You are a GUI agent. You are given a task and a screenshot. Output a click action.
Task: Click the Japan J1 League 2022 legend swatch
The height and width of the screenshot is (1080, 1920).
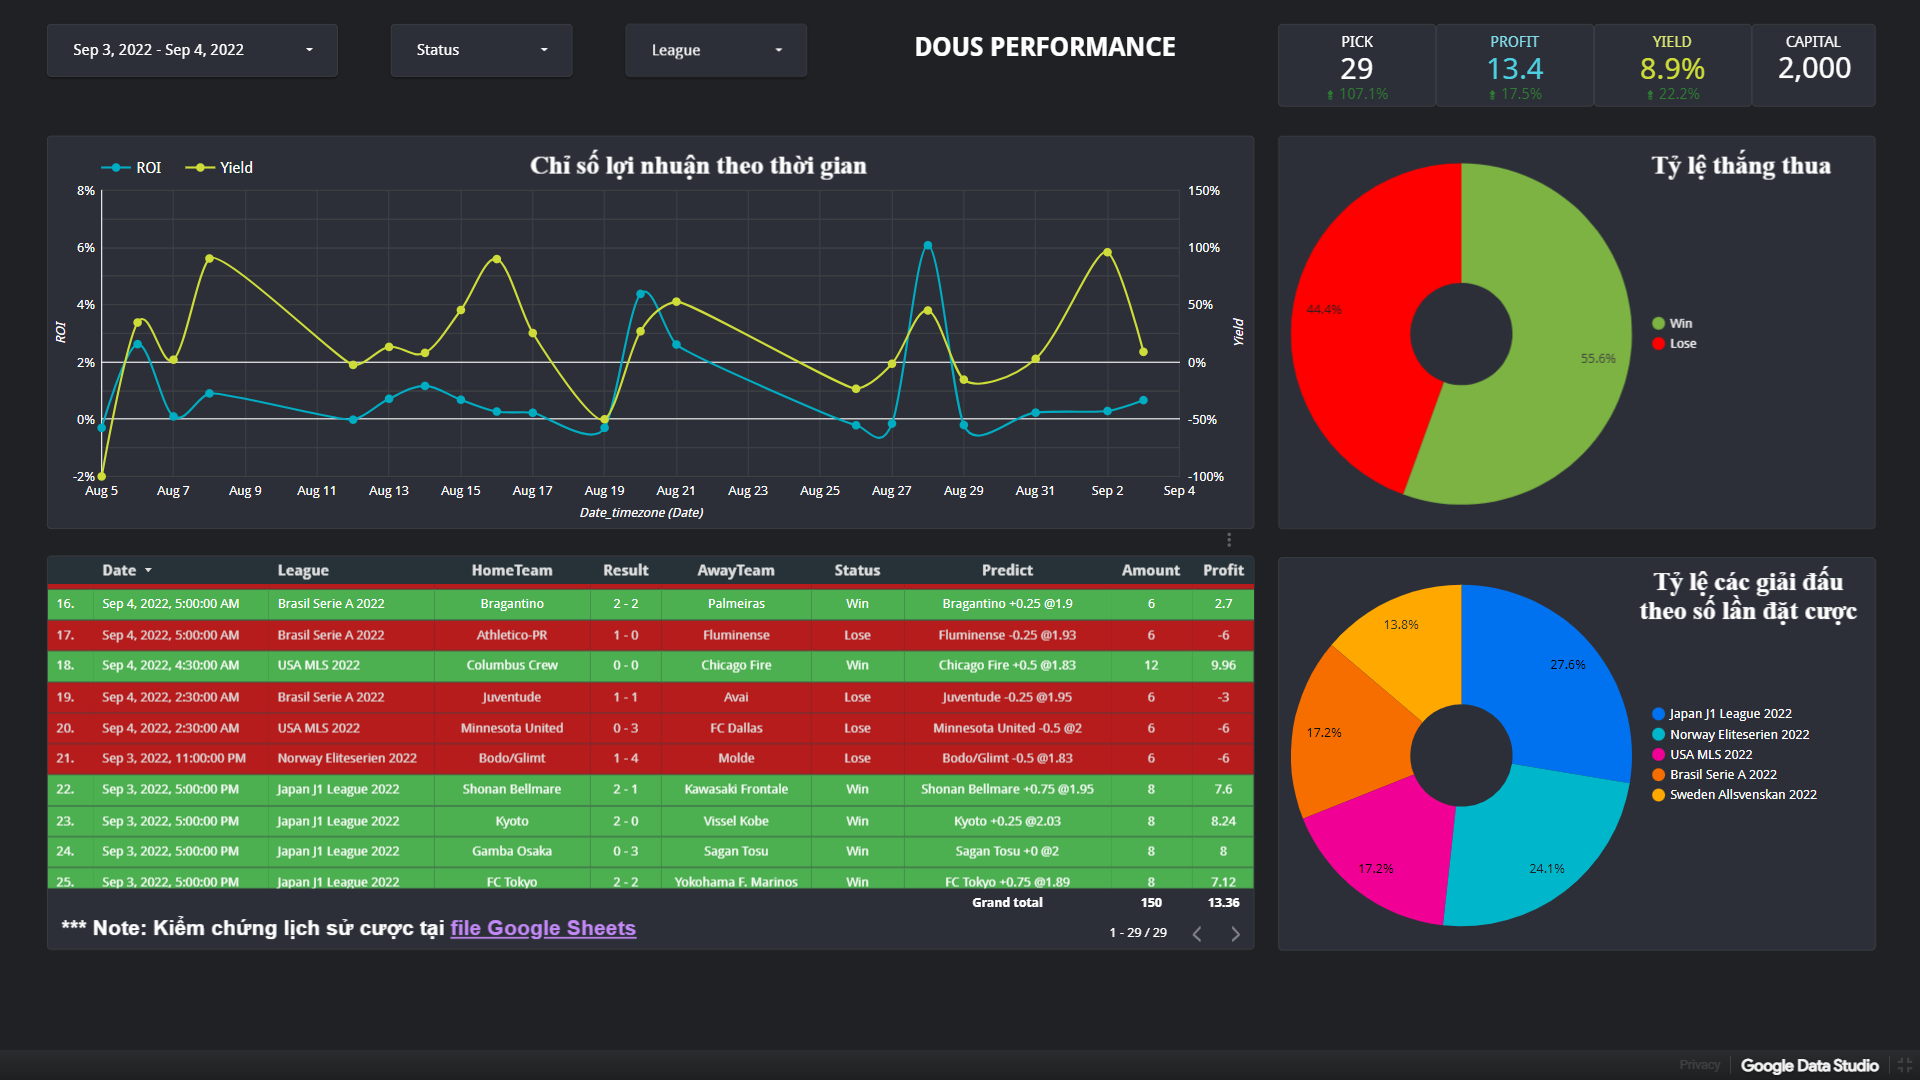click(x=1659, y=714)
